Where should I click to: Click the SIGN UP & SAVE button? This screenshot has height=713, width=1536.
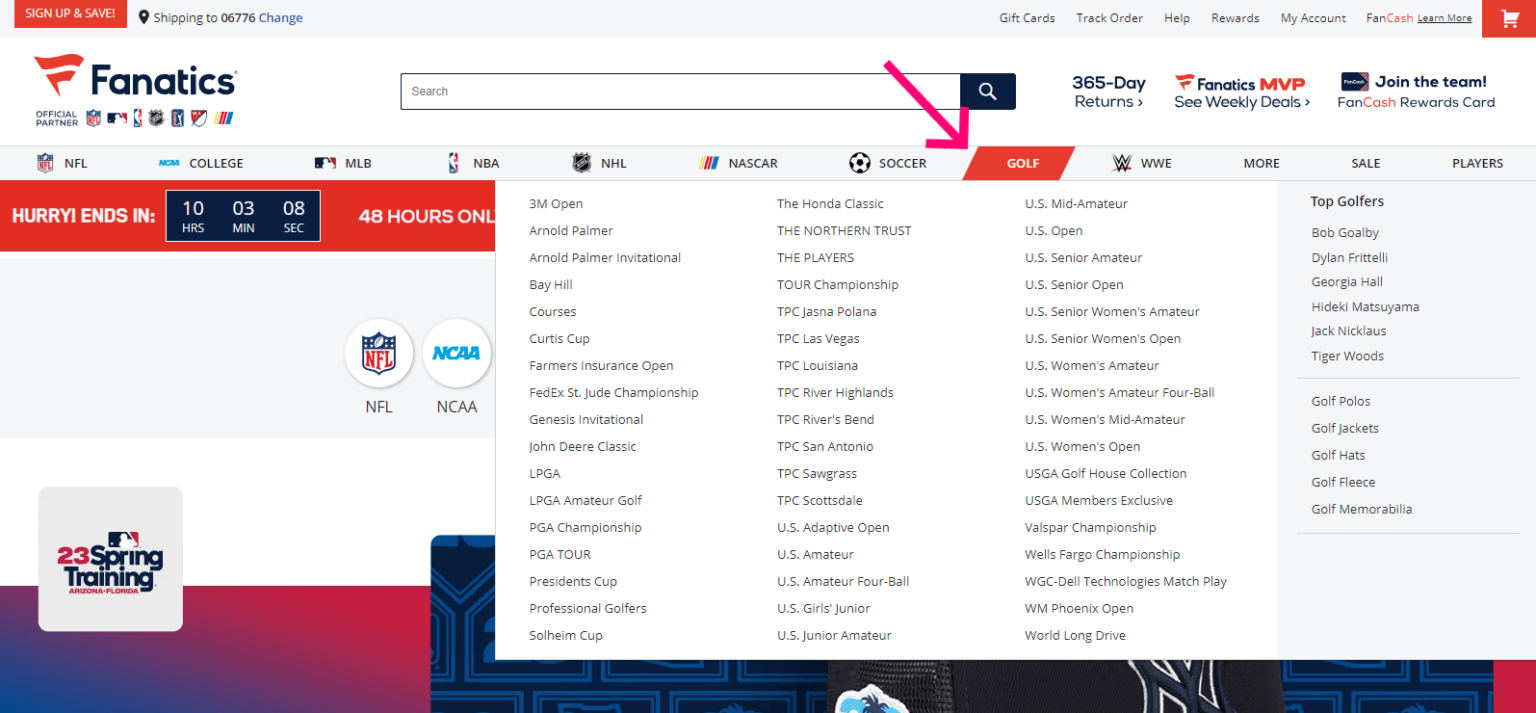coord(69,13)
